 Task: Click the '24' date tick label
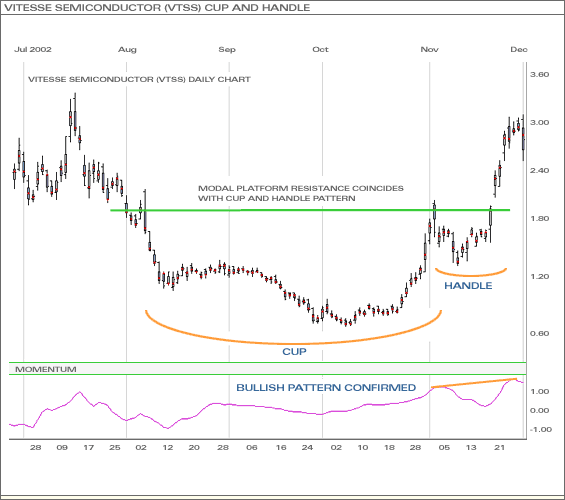click(x=307, y=448)
